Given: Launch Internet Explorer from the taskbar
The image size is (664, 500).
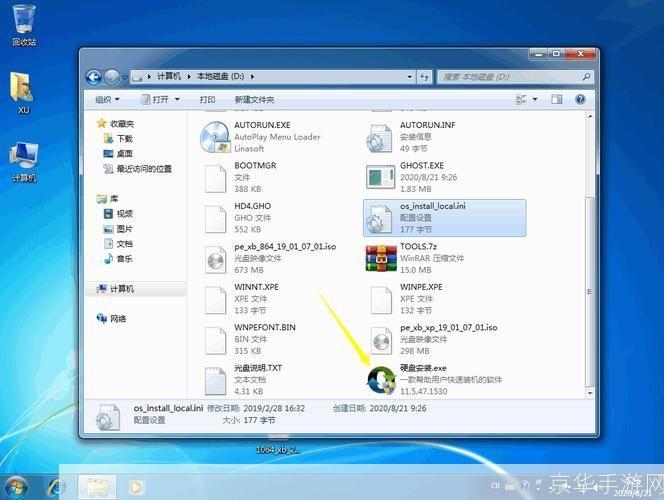Looking at the screenshot, I should 56,487.
